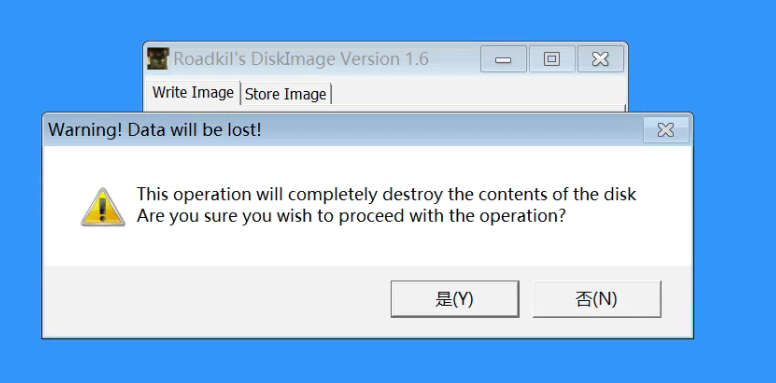The width and height of the screenshot is (776, 383).
Task: Click dialog title bar space left of X
Action: (x=450, y=130)
